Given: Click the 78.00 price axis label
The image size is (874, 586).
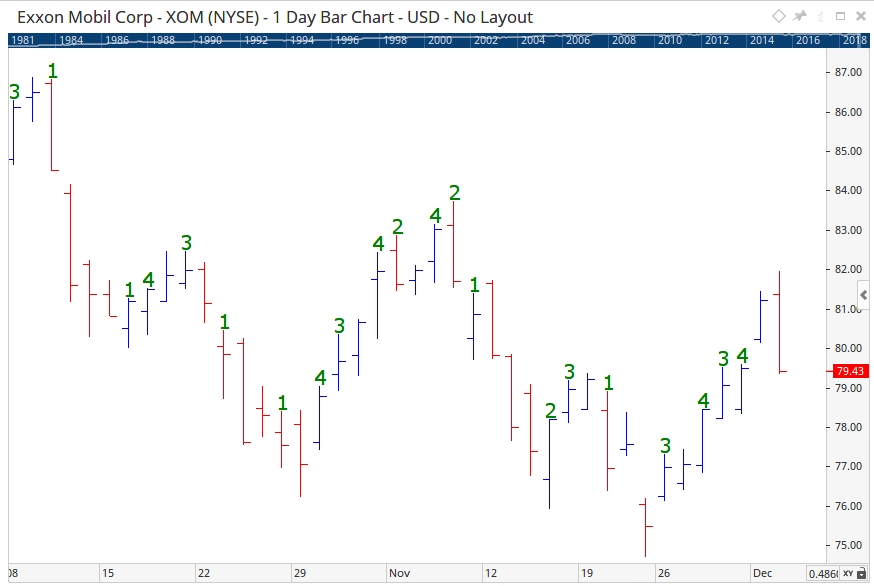Looking at the screenshot, I should coord(848,427).
